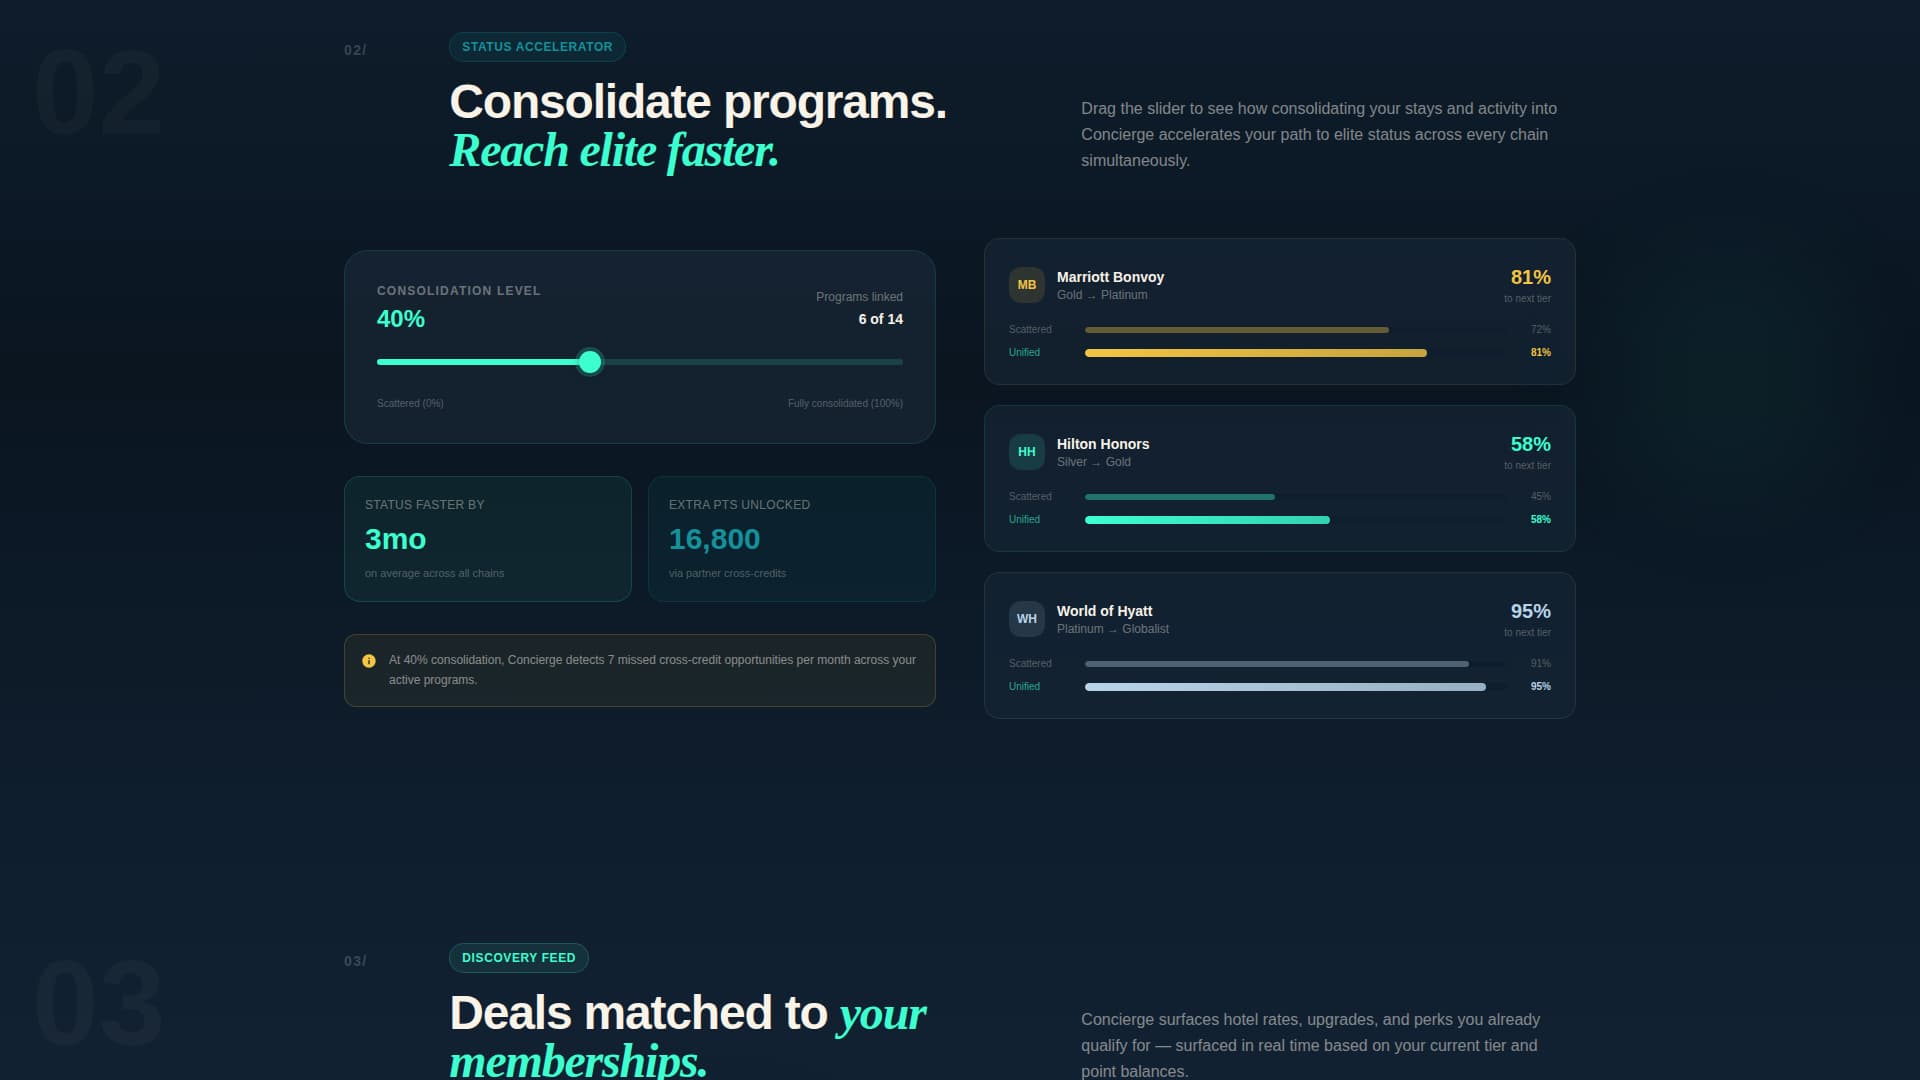Select the Hilton Honors HH badge icon
This screenshot has width=1920, height=1080.
1026,452
